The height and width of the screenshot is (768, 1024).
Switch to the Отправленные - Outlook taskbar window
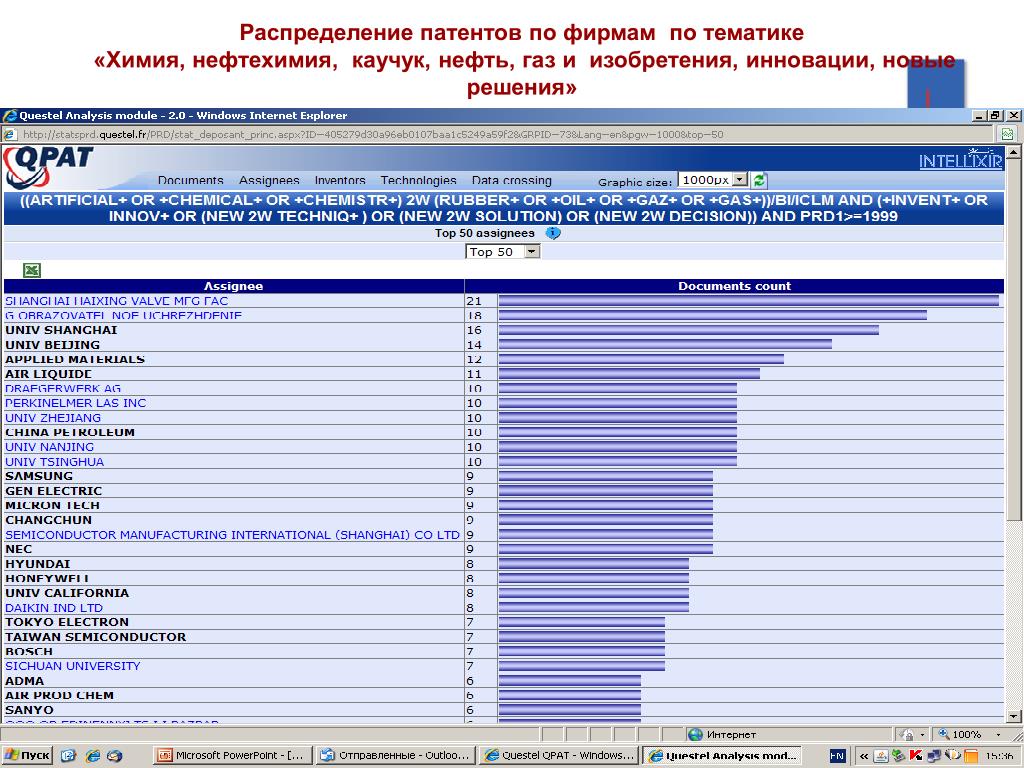(396, 756)
